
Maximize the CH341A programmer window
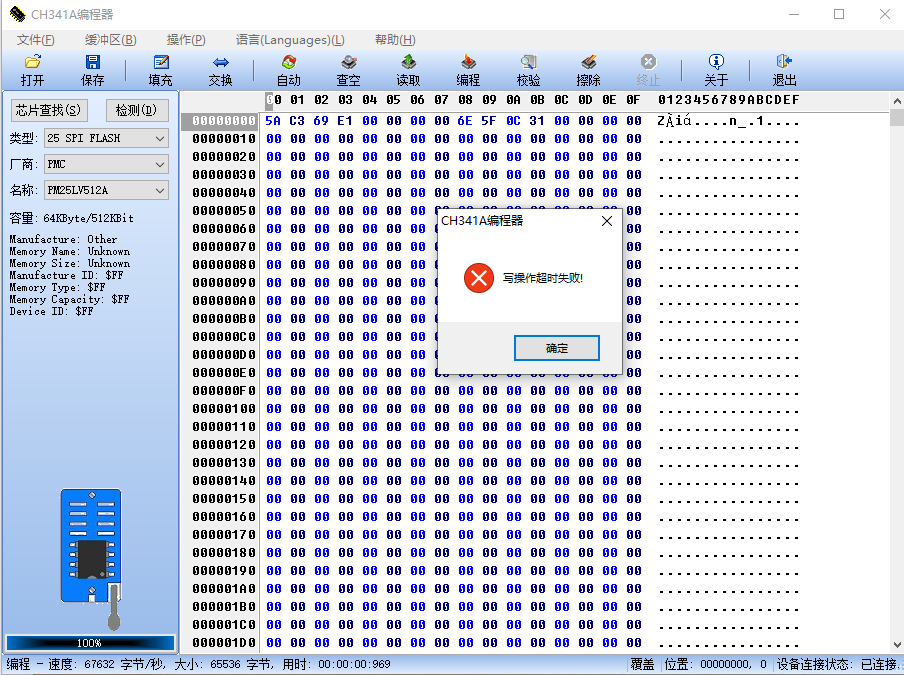(839, 14)
